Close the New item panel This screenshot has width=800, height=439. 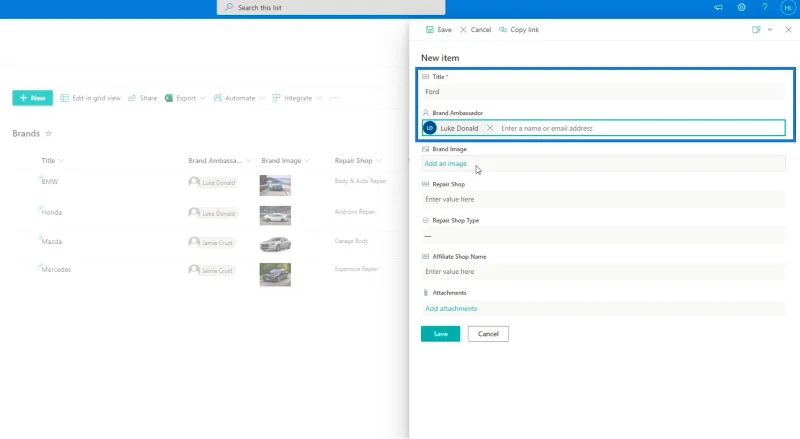[788, 30]
